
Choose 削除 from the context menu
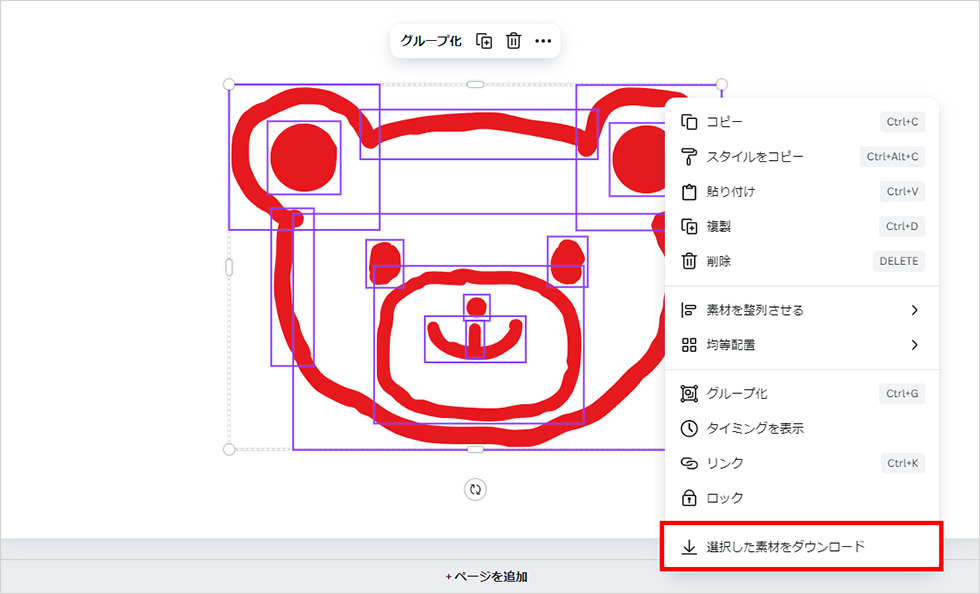[802, 261]
